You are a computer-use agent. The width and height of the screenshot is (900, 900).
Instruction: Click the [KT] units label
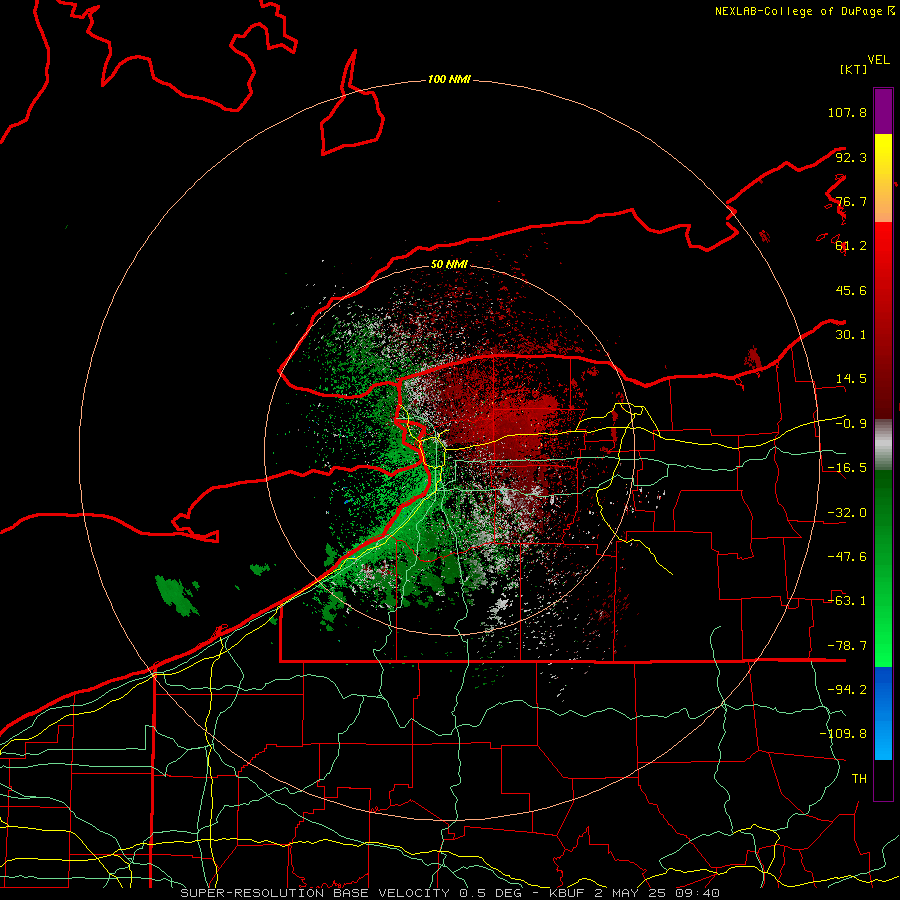click(854, 69)
